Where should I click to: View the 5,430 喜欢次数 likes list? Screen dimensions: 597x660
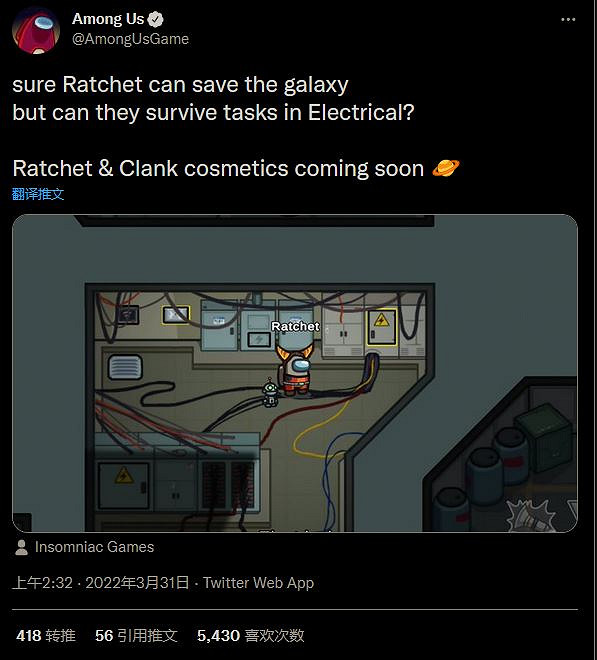[x=251, y=635]
